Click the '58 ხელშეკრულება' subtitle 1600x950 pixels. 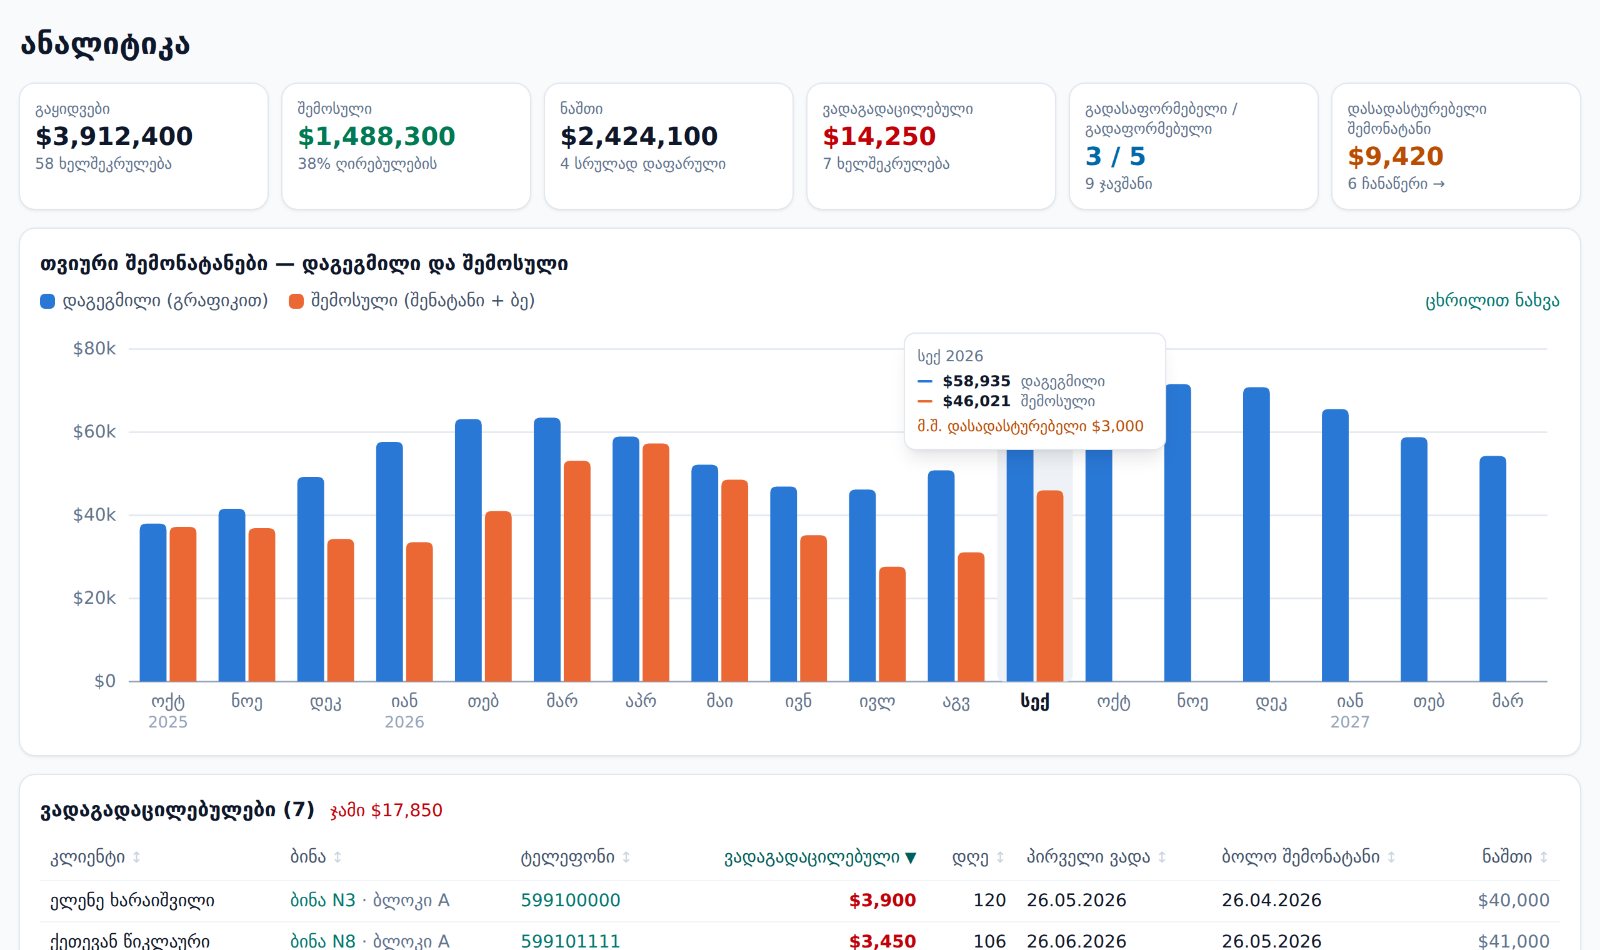(103, 164)
